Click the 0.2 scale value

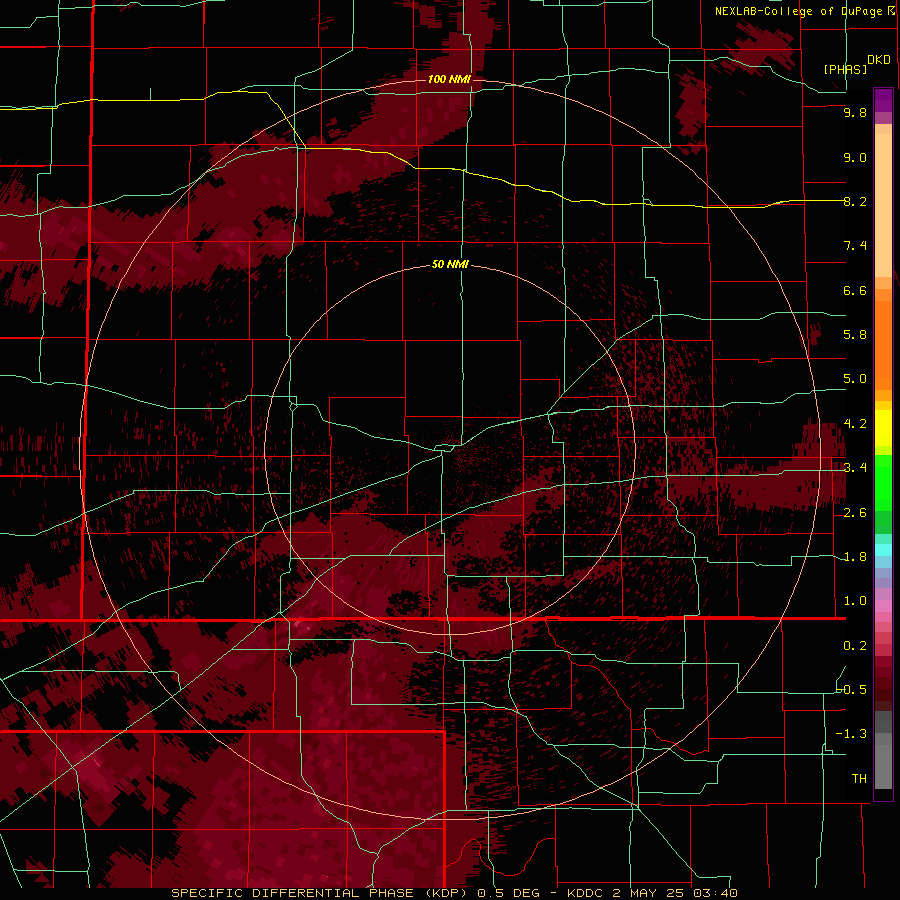[855, 646]
